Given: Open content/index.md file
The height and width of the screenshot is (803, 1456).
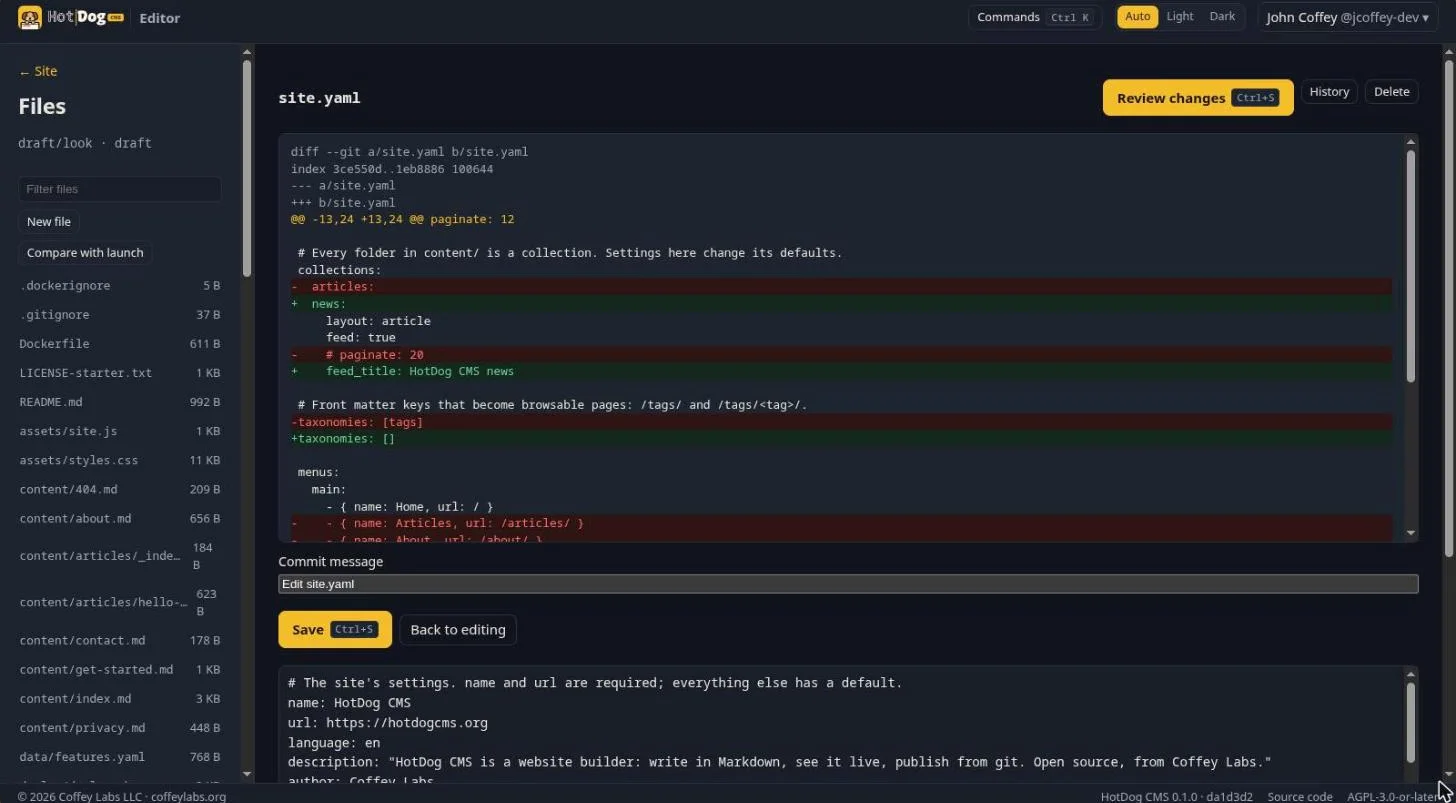Looking at the screenshot, I should click(120, 699).
